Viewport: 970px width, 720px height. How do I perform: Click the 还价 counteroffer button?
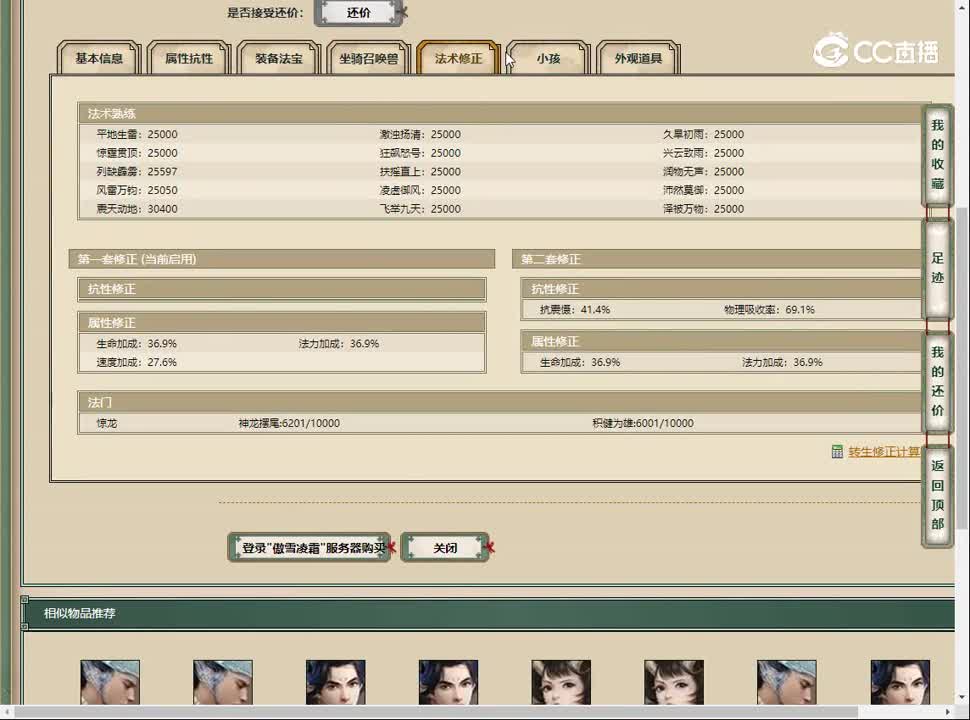(358, 14)
